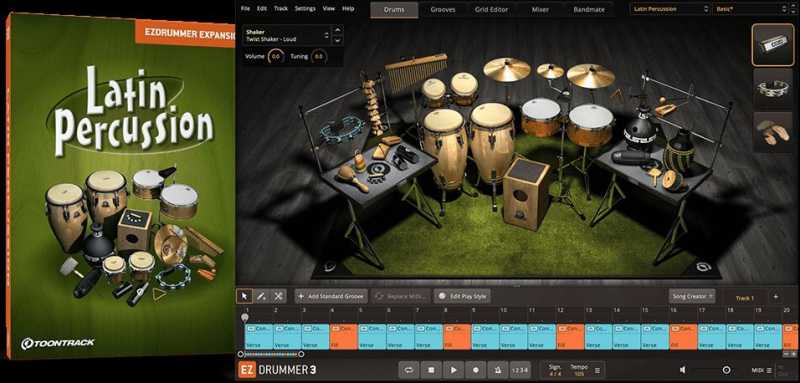The width and height of the screenshot is (800, 383).
Task: Click the play button in transport
Action: click(453, 369)
